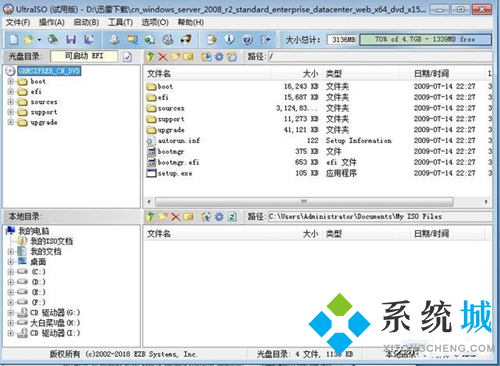Click the Open file folder icon in toolbar
This screenshot has height=366, width=500.
[29, 40]
